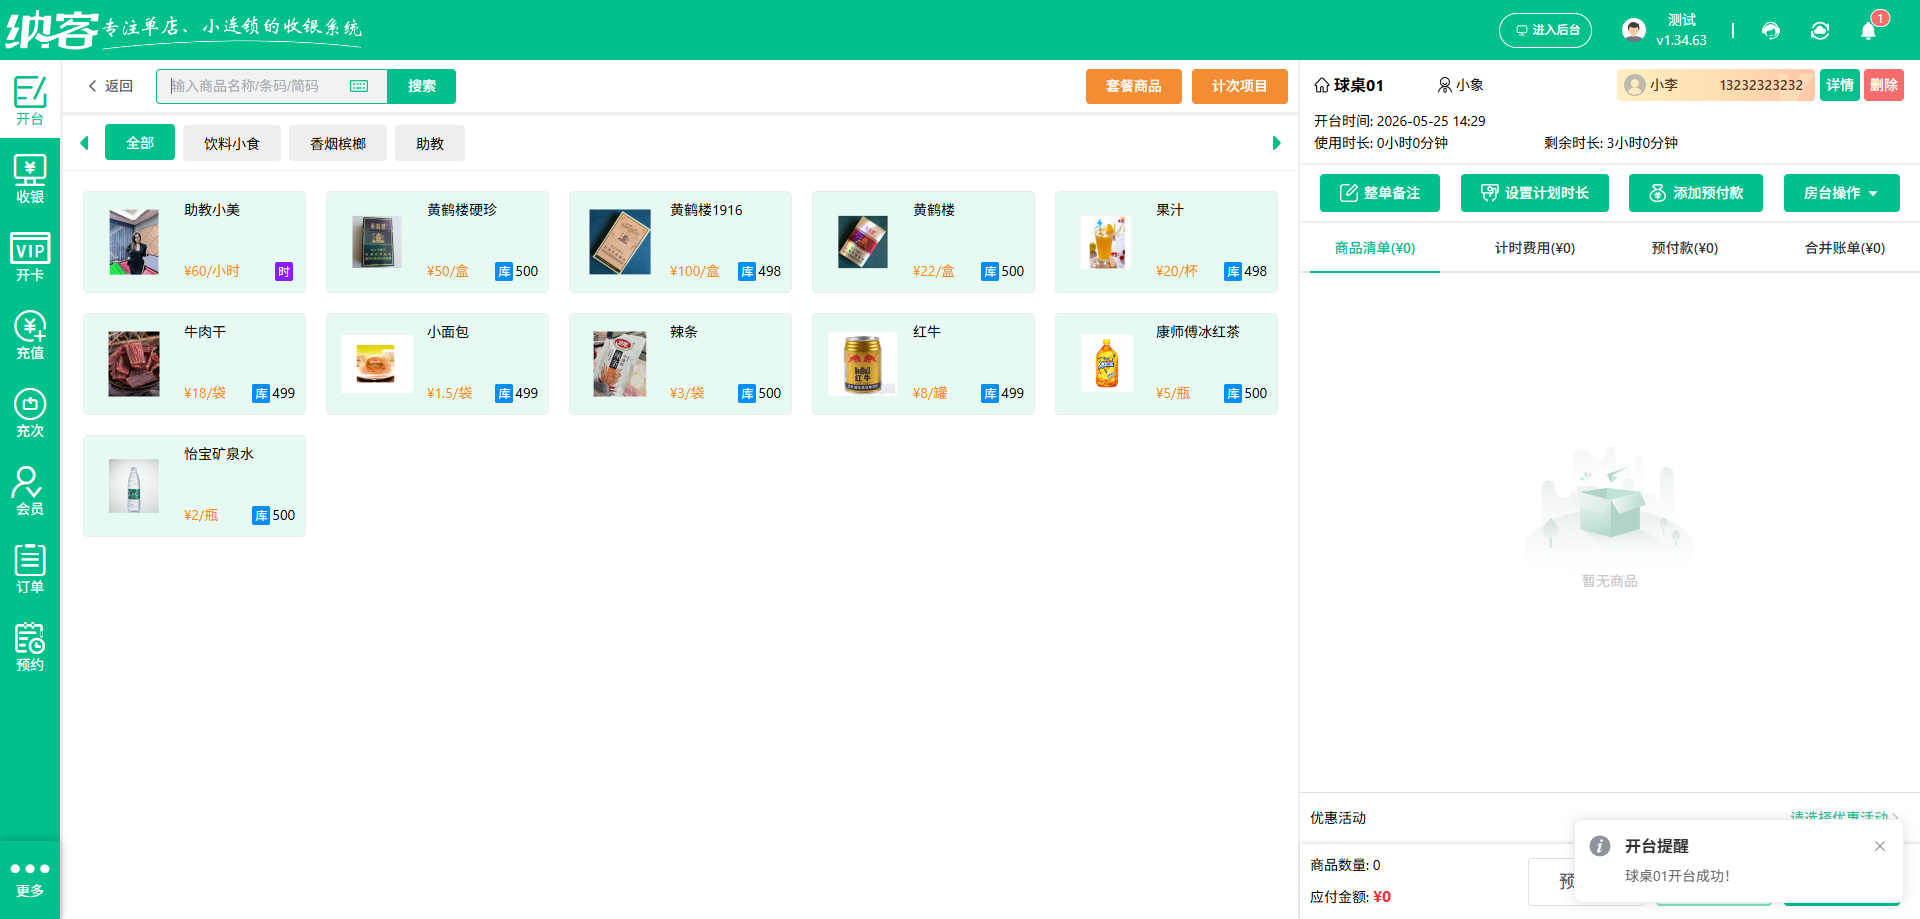The image size is (1920, 919).
Task: Click the user avatar for 测试
Action: (x=1634, y=30)
